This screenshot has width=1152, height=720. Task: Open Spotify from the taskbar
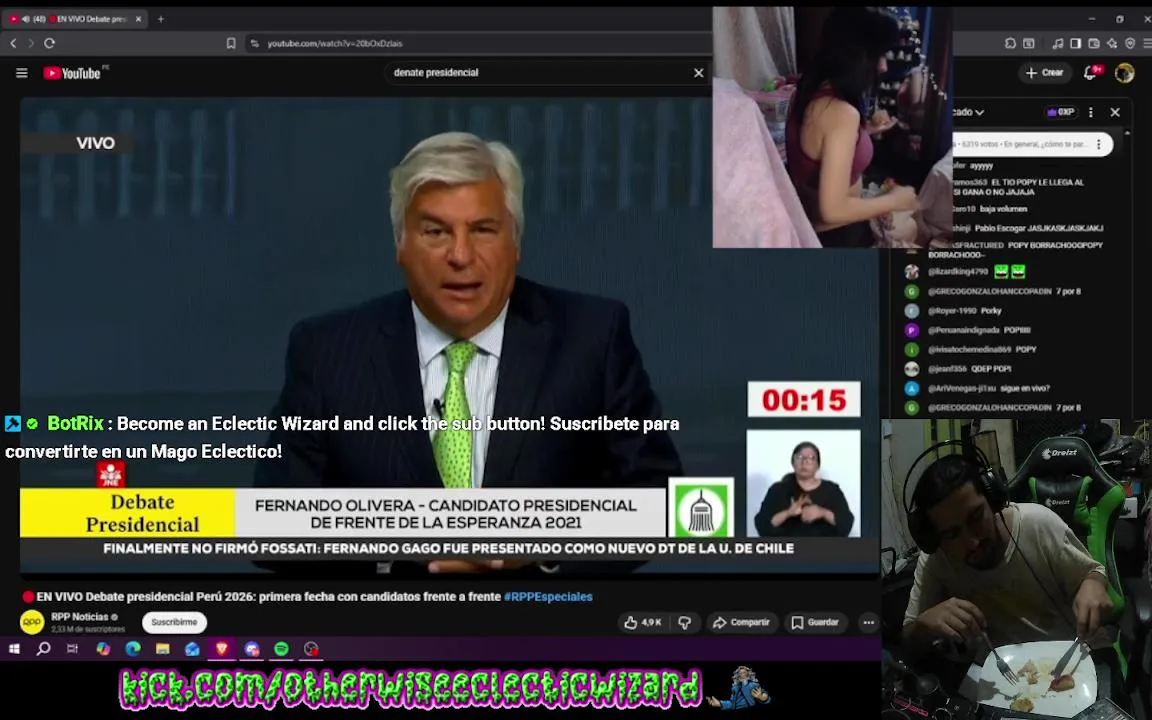click(281, 649)
